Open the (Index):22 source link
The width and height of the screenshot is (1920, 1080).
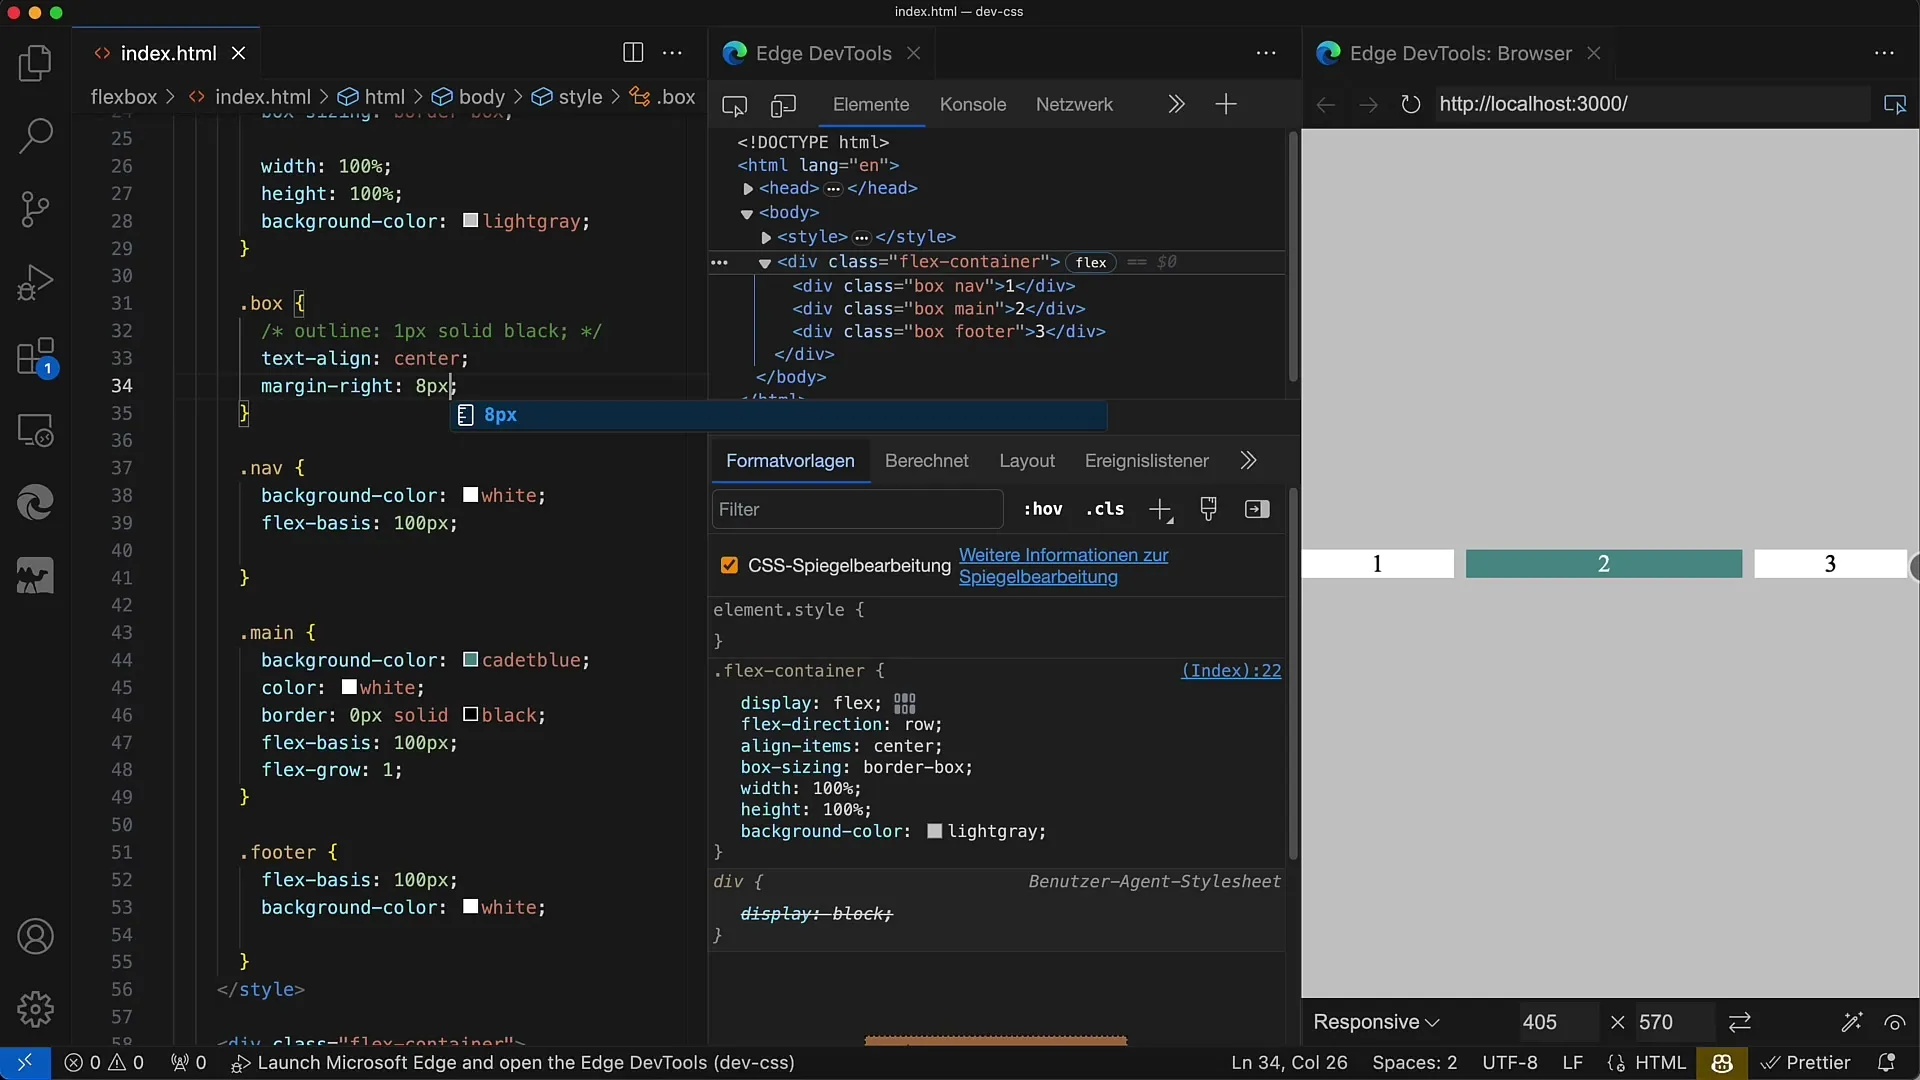[x=1231, y=671]
